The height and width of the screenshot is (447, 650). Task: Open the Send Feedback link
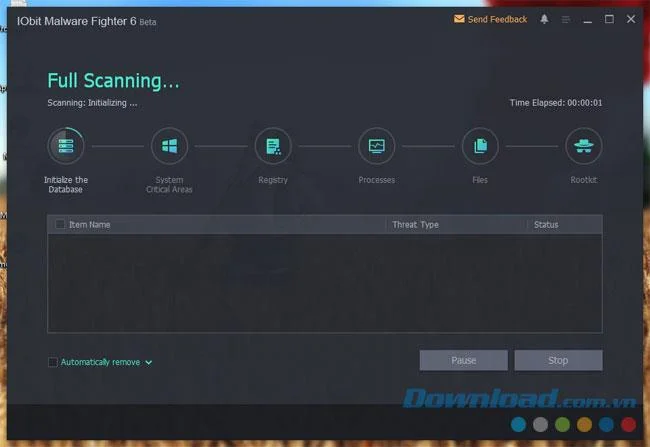point(497,19)
